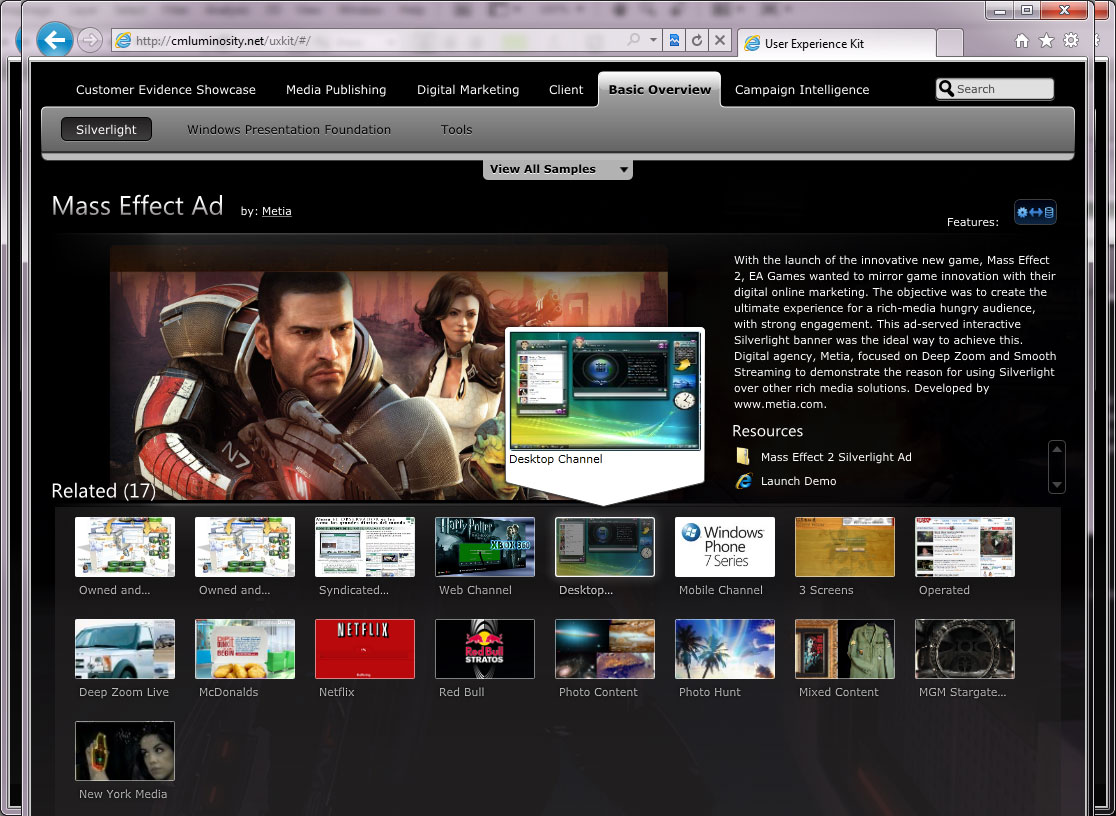Open the Operated sample thumbnail
The height and width of the screenshot is (816, 1116).
tap(964, 547)
